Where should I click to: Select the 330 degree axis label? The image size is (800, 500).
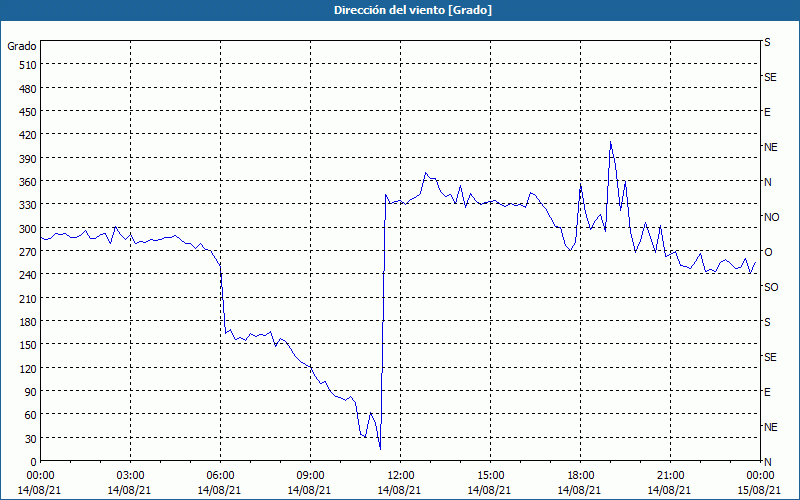click(x=29, y=205)
